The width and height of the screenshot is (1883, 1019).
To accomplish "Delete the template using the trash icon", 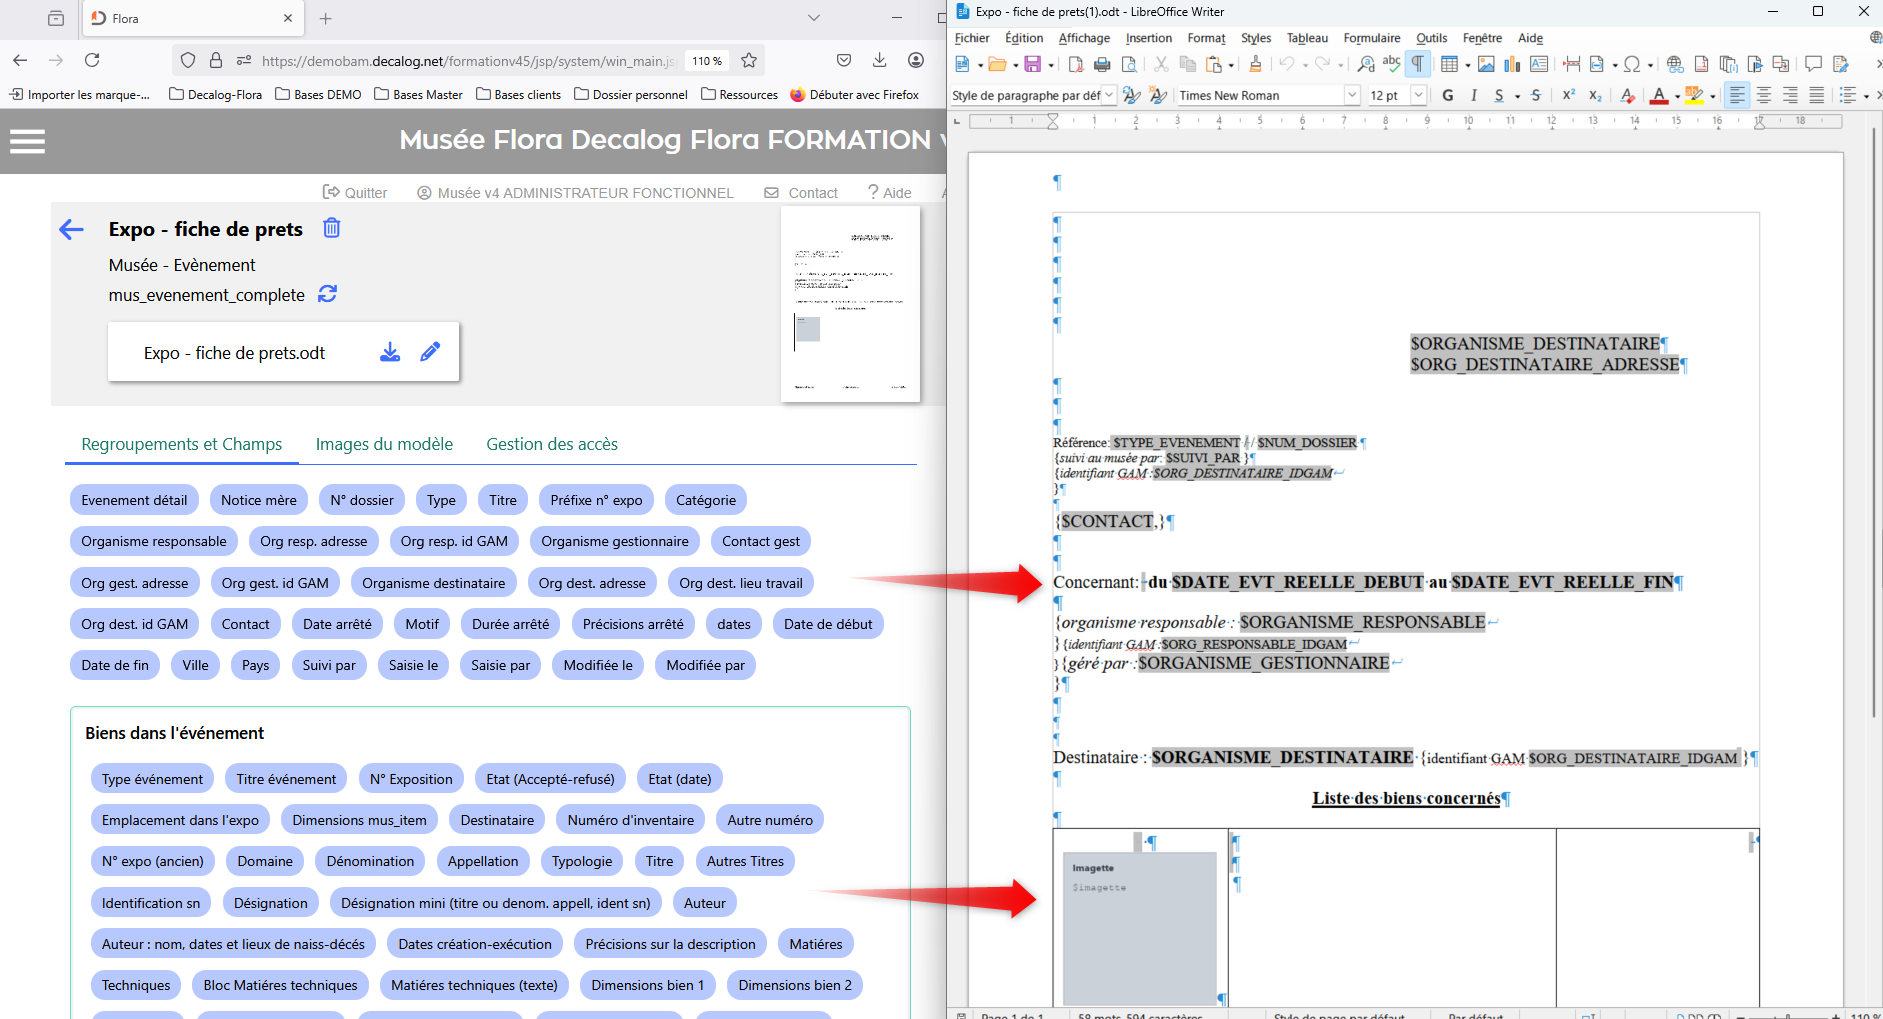I will point(332,228).
